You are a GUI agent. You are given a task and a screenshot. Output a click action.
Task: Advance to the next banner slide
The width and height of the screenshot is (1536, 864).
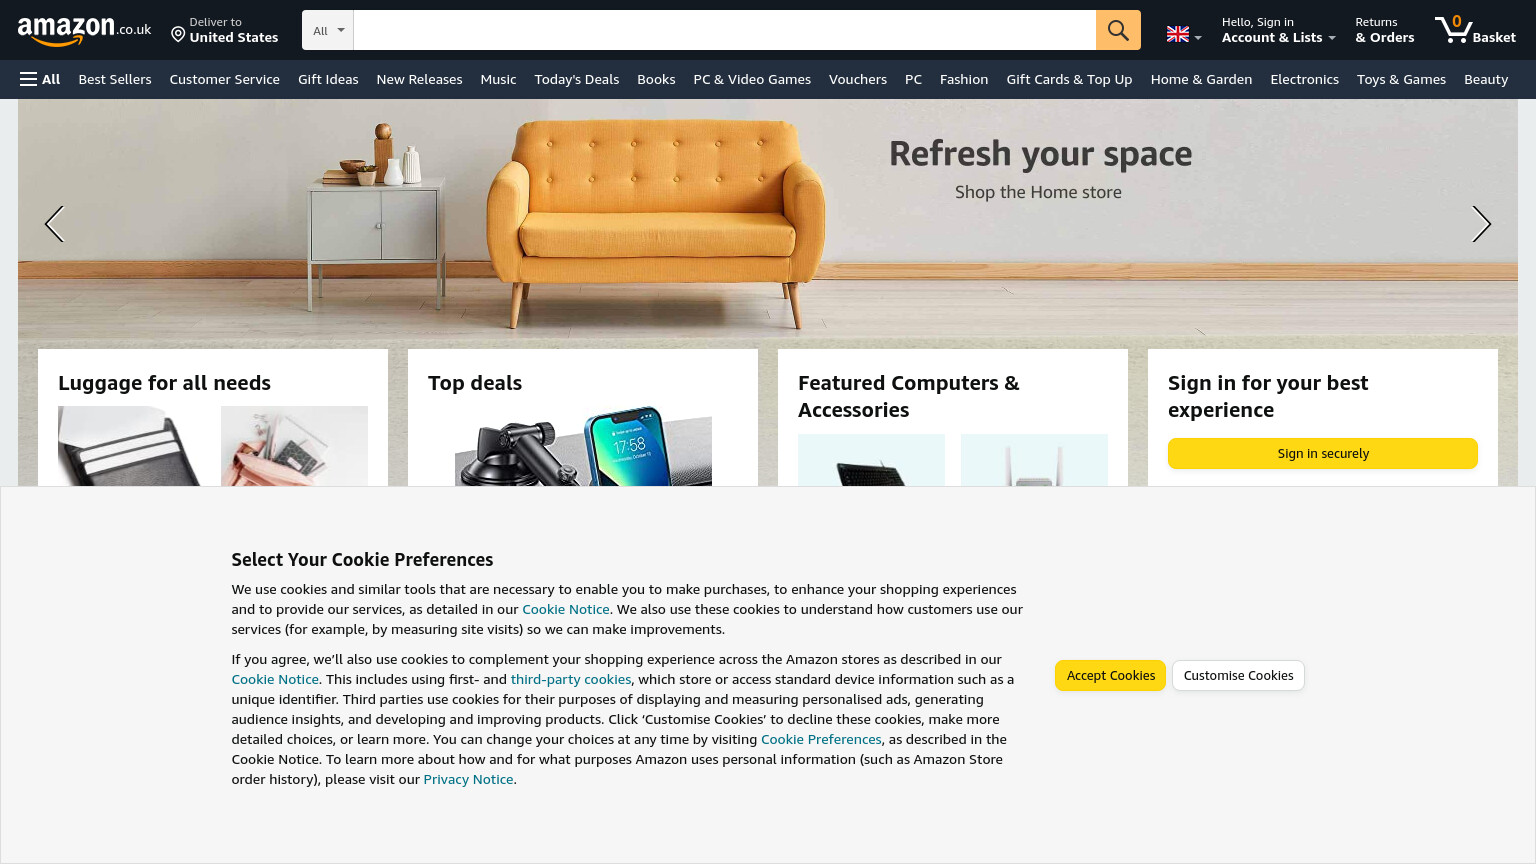pyautogui.click(x=1481, y=224)
